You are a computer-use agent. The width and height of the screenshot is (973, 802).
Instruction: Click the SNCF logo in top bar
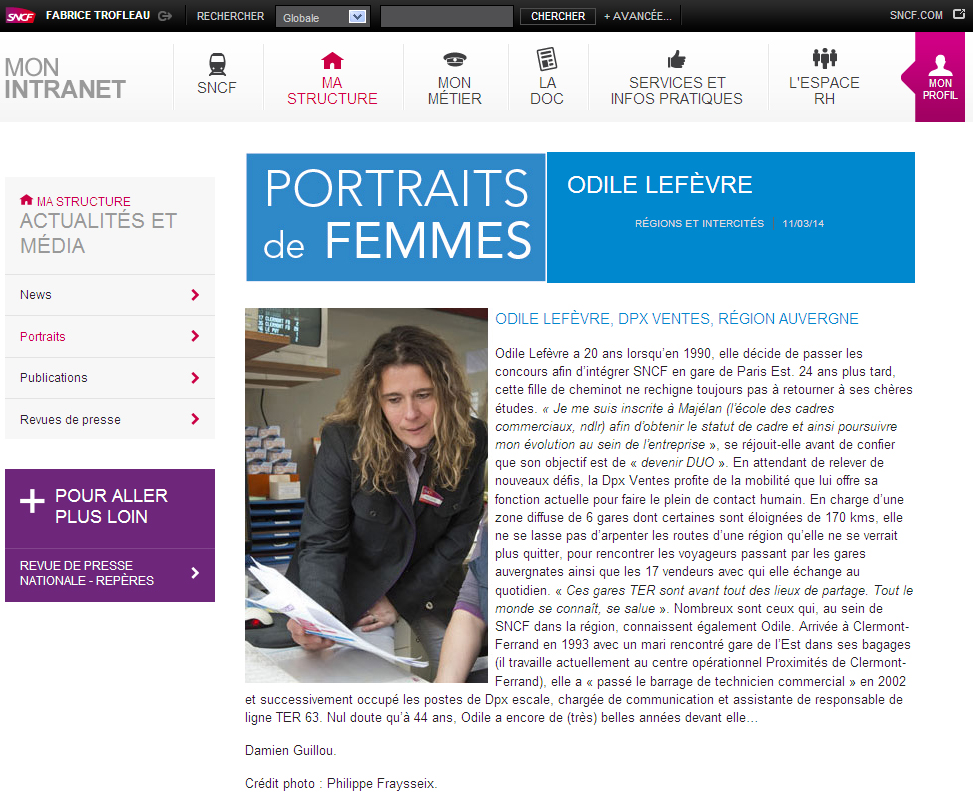pos(20,16)
